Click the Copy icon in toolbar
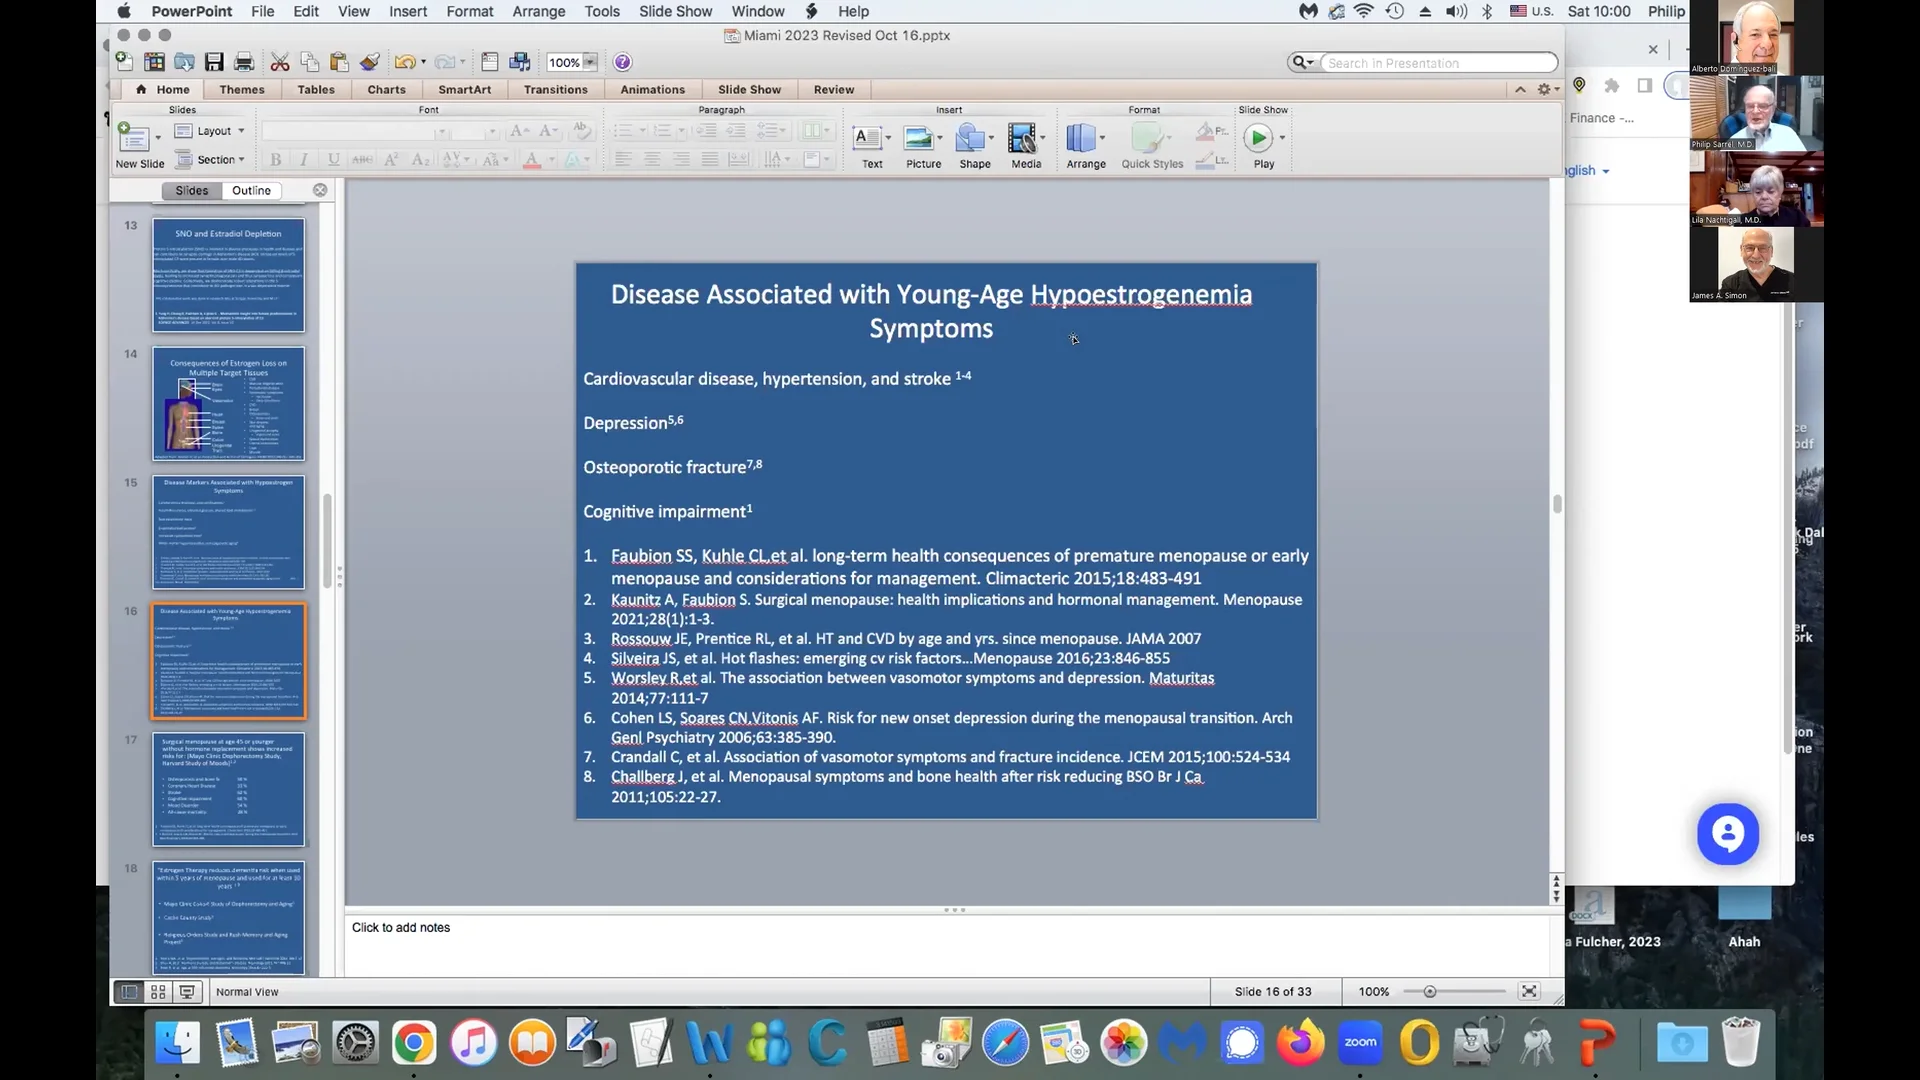The width and height of the screenshot is (1920, 1080). click(310, 62)
